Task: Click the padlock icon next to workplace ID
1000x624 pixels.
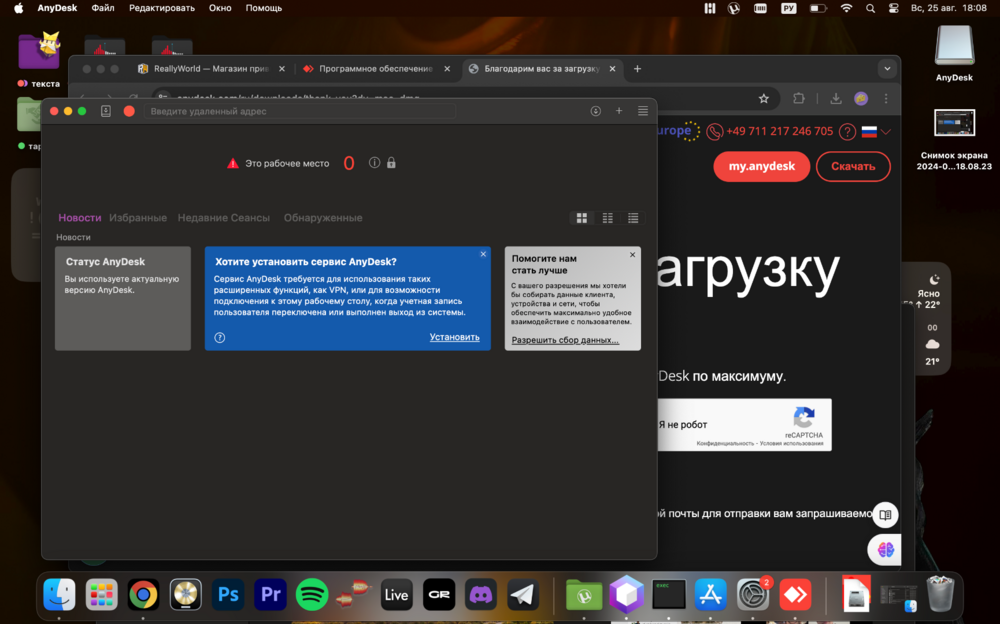Action: pyautogui.click(x=391, y=163)
